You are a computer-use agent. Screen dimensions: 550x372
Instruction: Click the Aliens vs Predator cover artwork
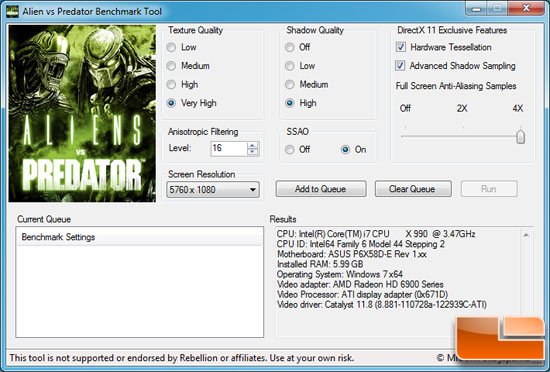click(x=82, y=113)
